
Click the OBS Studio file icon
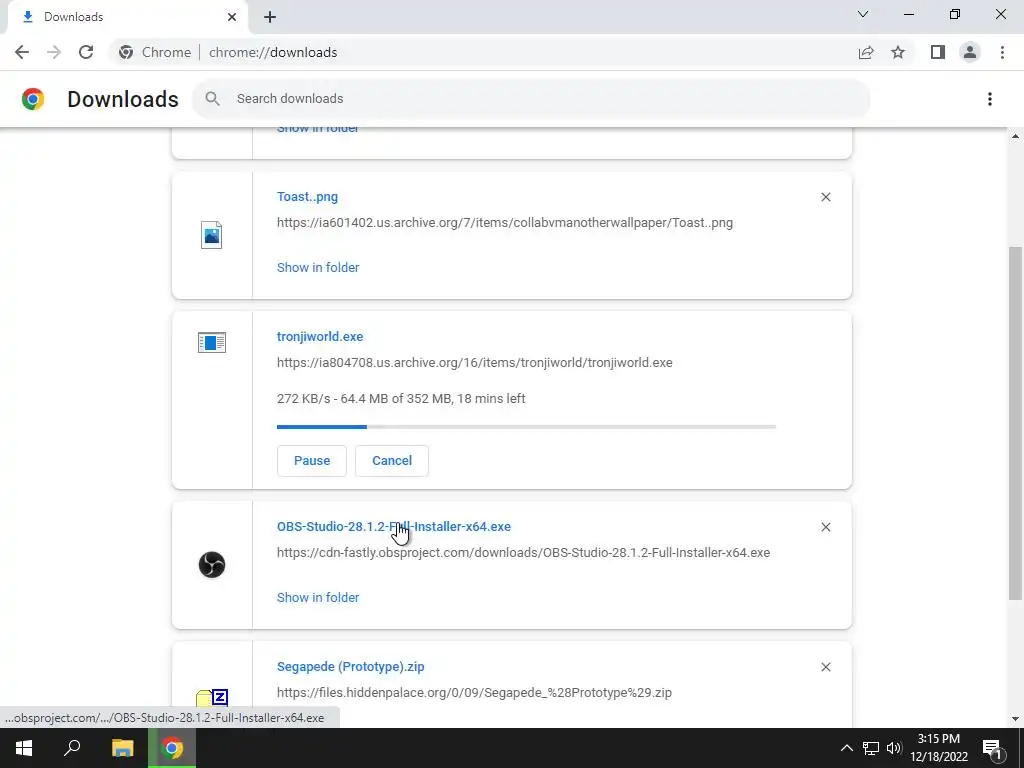212,565
